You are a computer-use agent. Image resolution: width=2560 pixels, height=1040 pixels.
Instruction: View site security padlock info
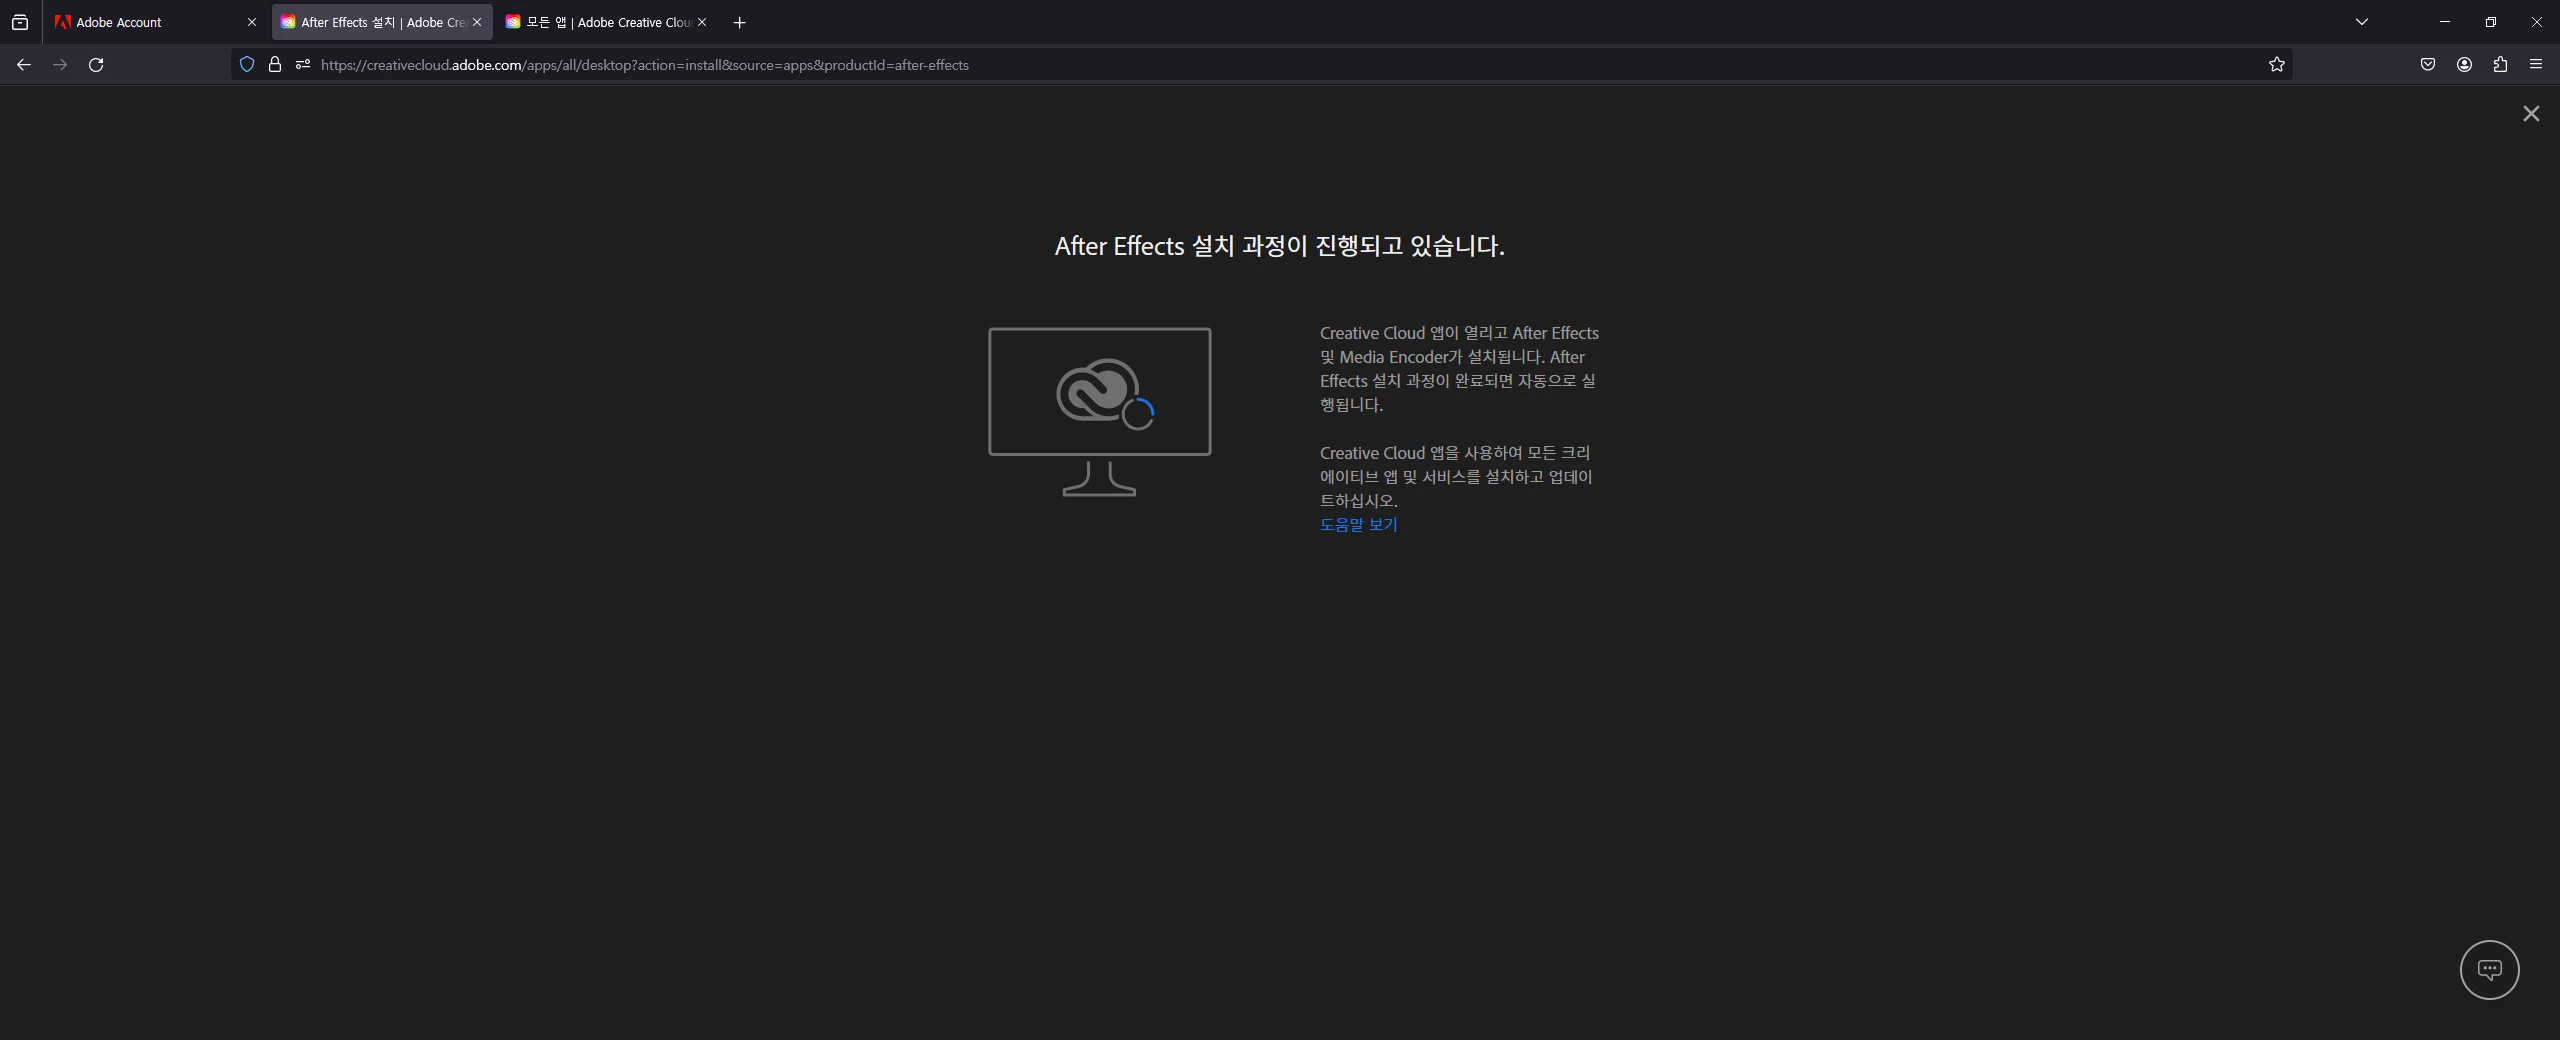(275, 65)
